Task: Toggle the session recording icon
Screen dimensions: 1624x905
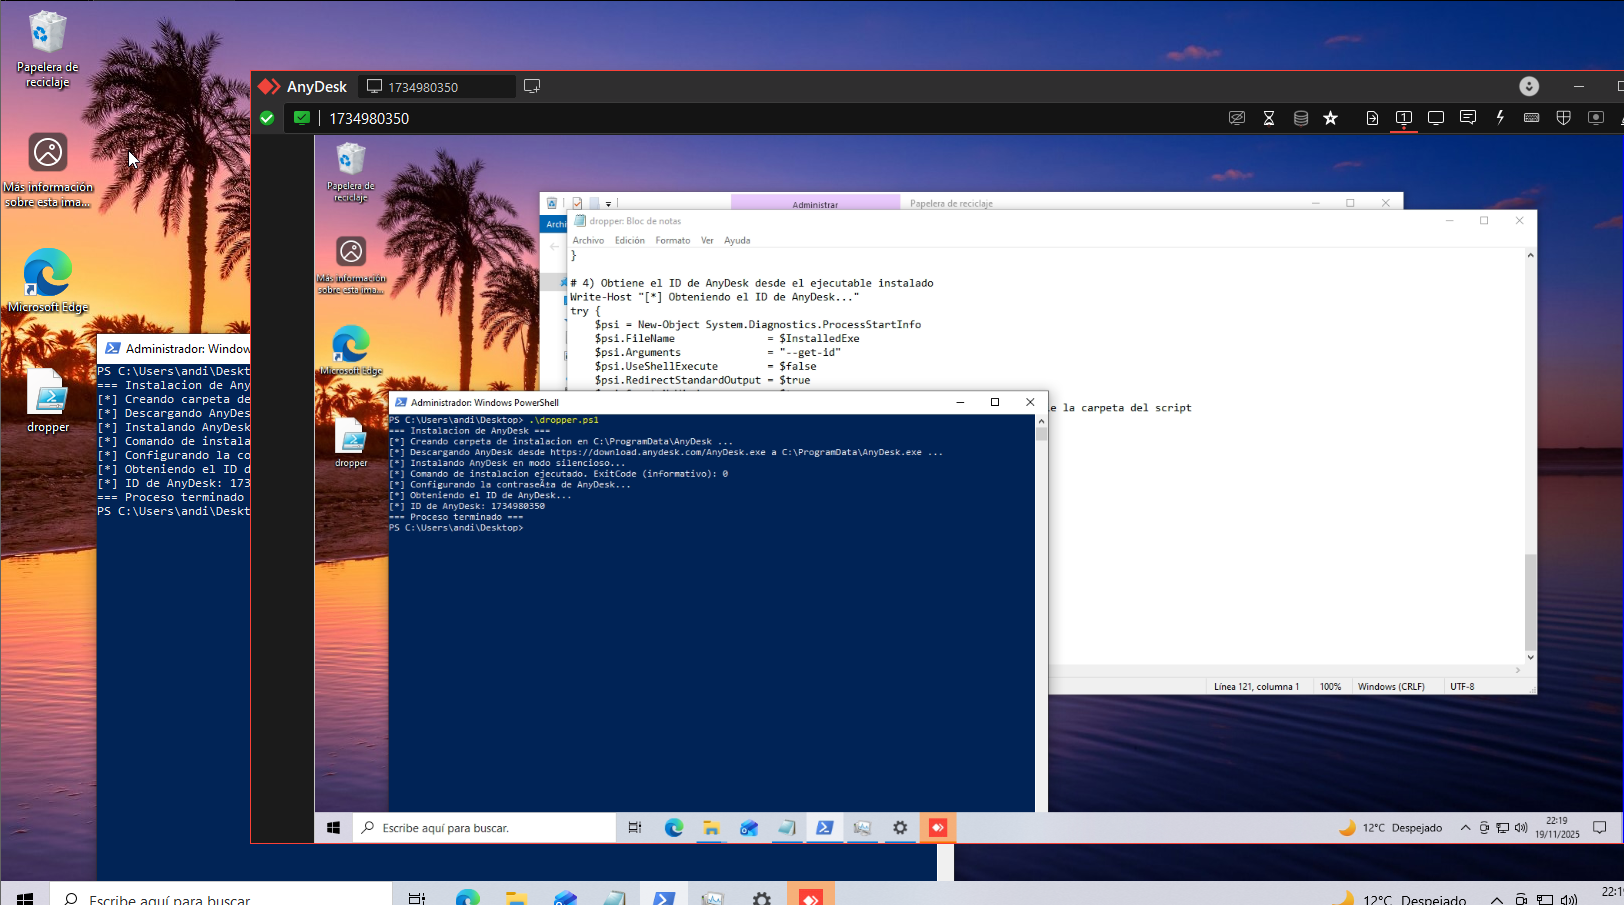Action: pyautogui.click(x=1596, y=118)
